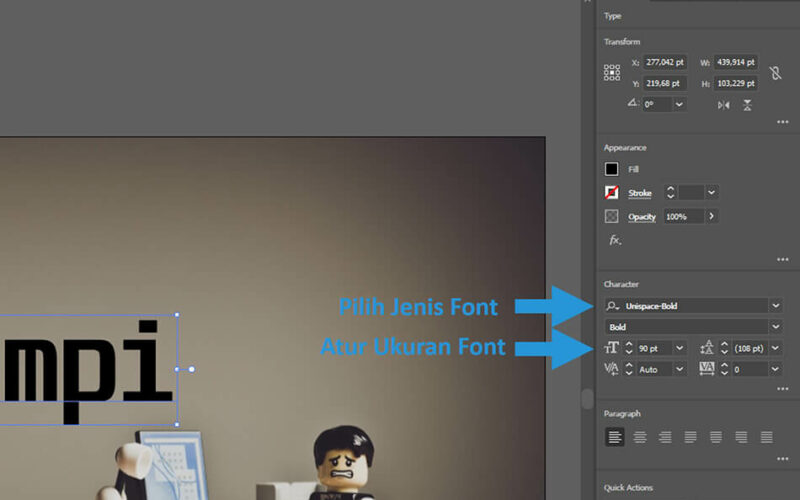The height and width of the screenshot is (500, 800).
Task: Select Align left paragraph
Action: pyautogui.click(x=615, y=437)
